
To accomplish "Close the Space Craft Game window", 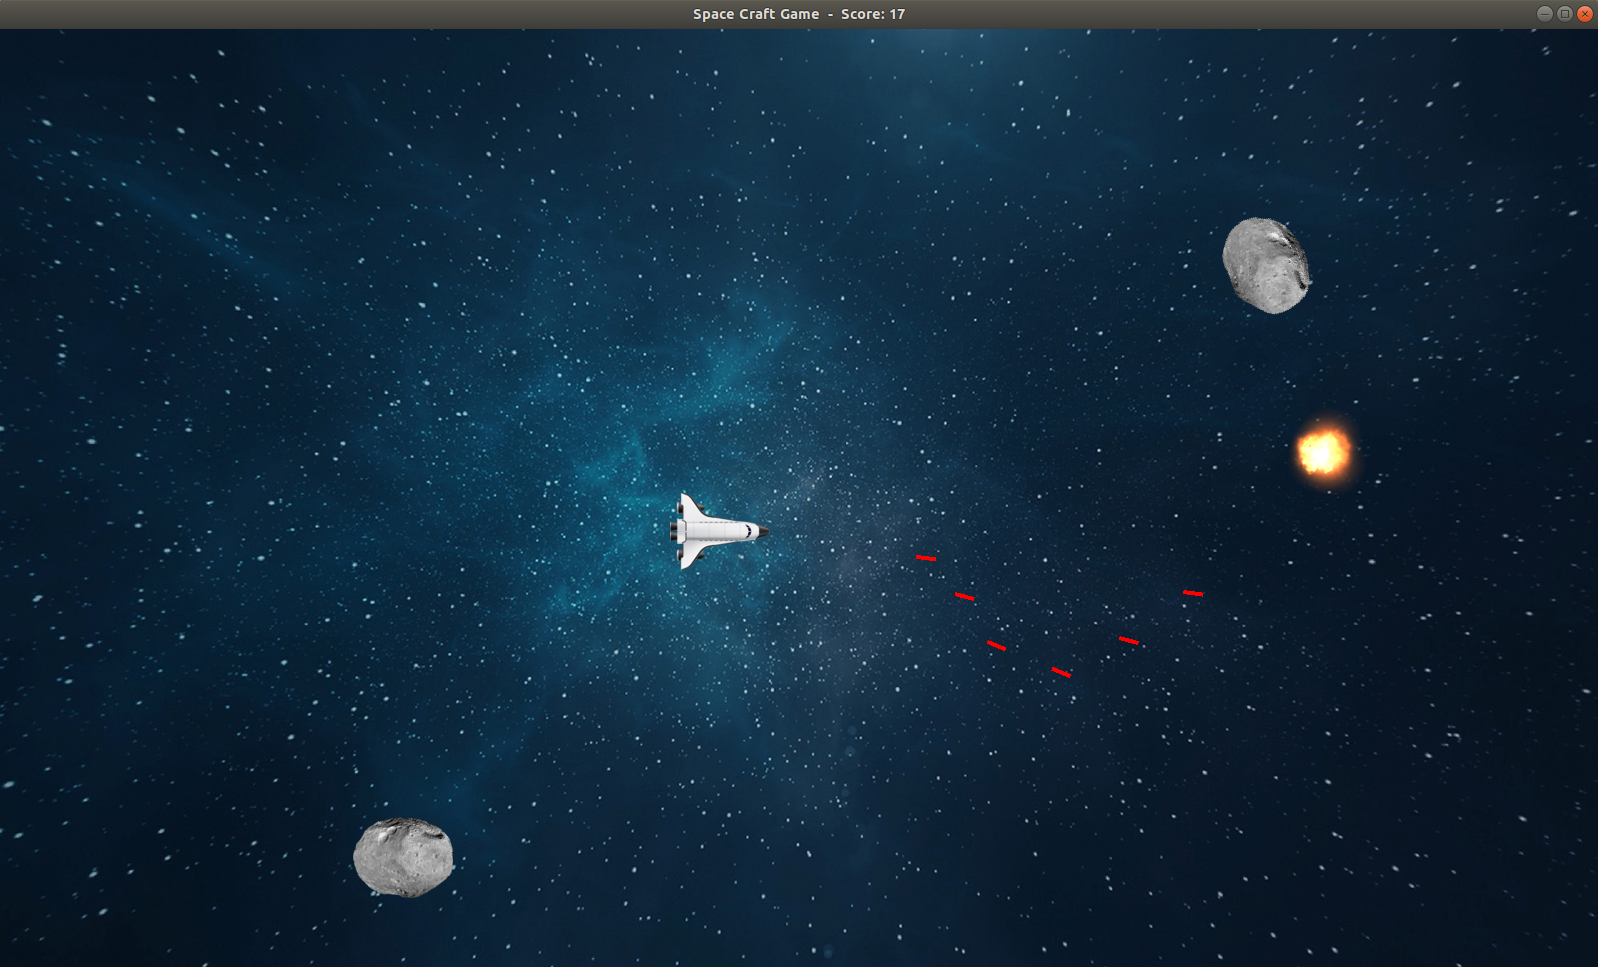I will tap(1584, 14).
